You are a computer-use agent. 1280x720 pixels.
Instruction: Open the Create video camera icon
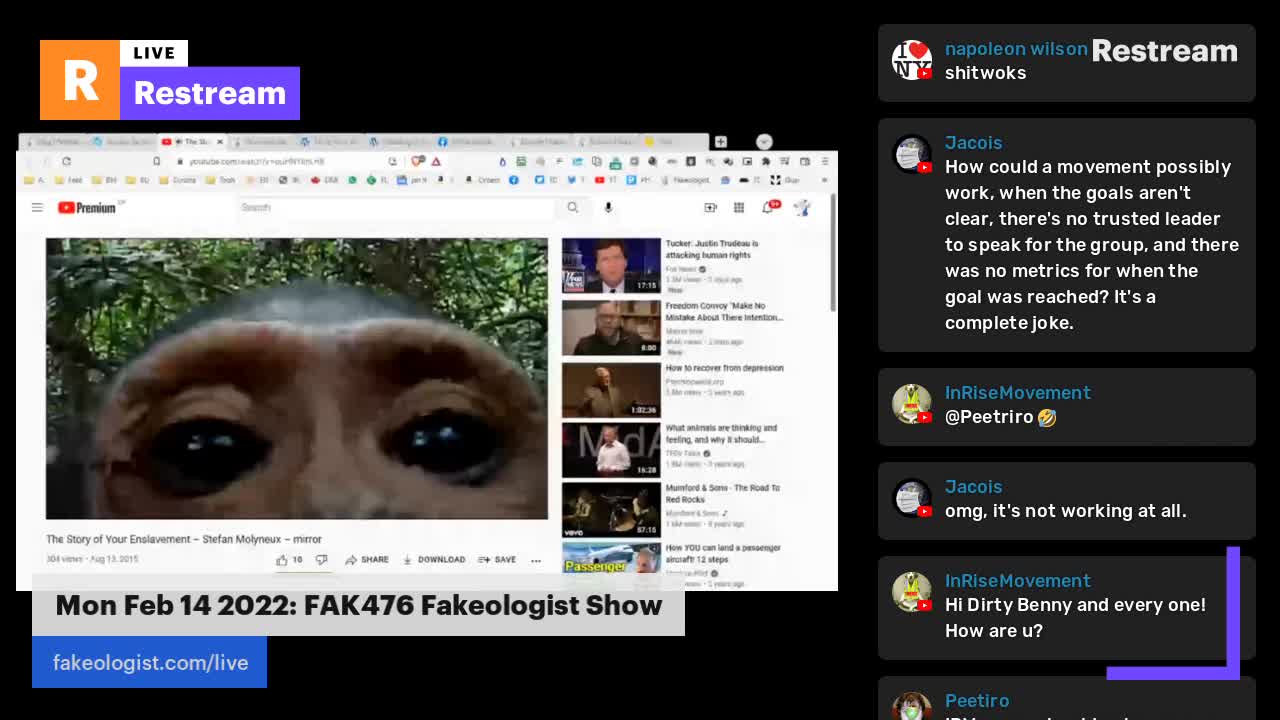click(710, 208)
